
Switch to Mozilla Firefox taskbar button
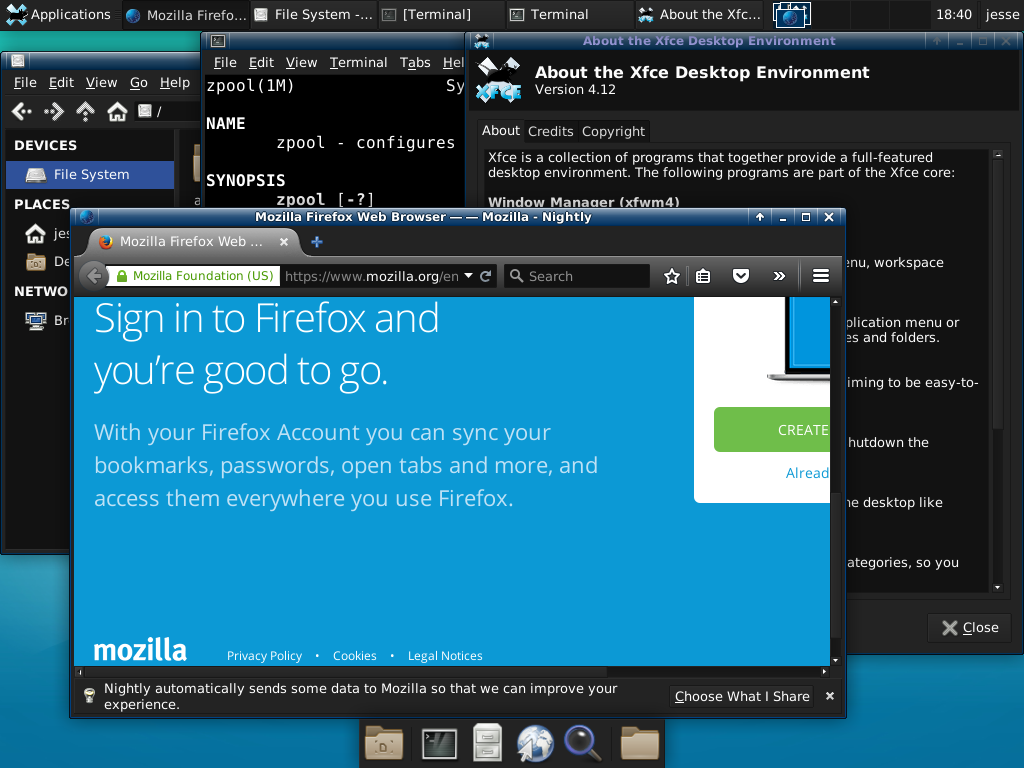click(x=187, y=14)
